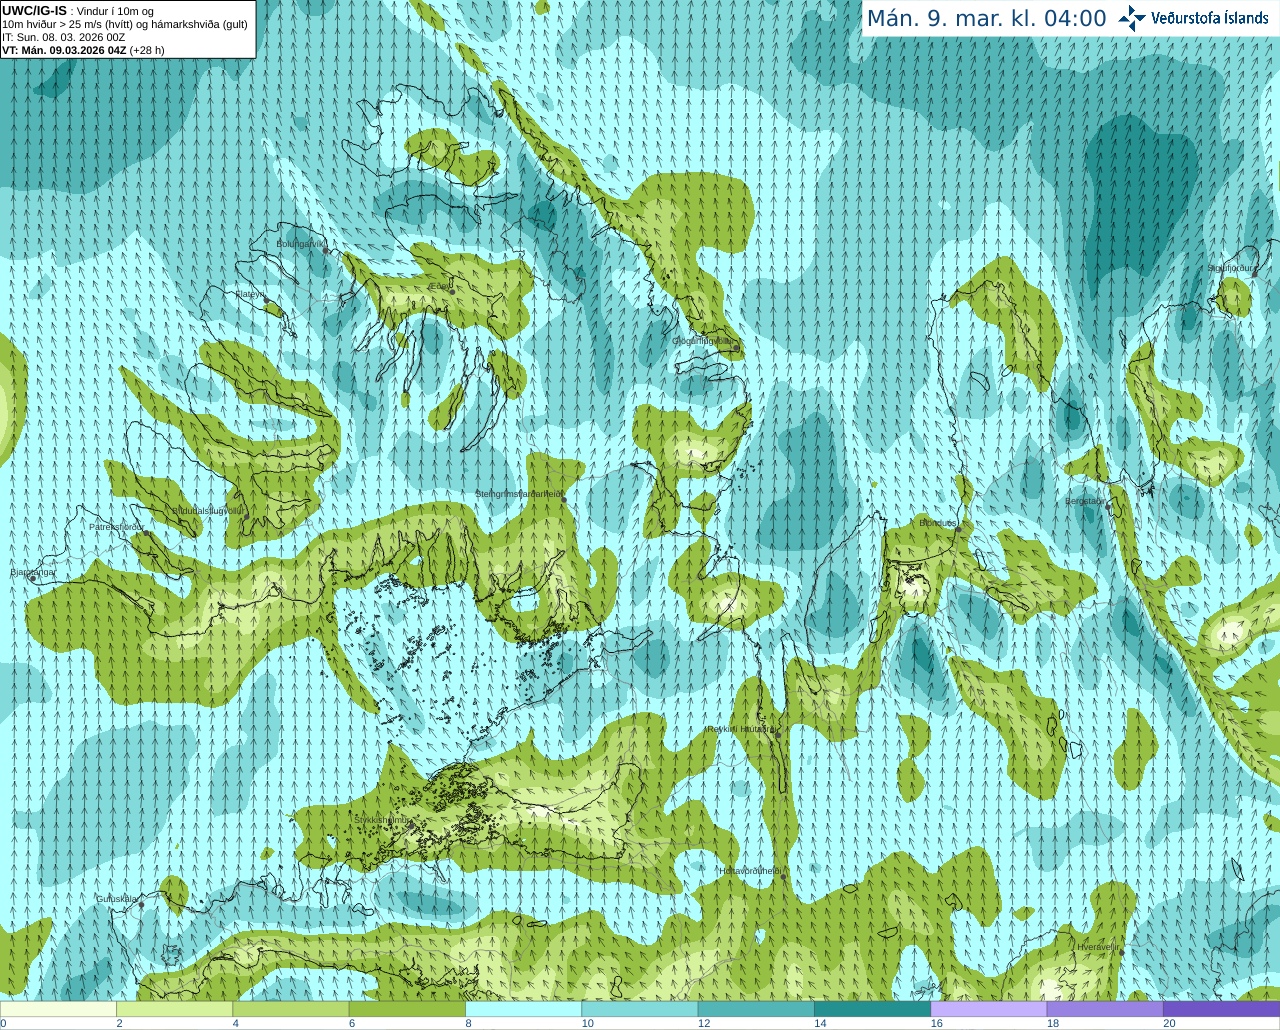Image resolution: width=1280 pixels, height=1030 pixels.
Task: Click the 0–2 m/s pale yellow legend swatch
Action: [x=58, y=1009]
